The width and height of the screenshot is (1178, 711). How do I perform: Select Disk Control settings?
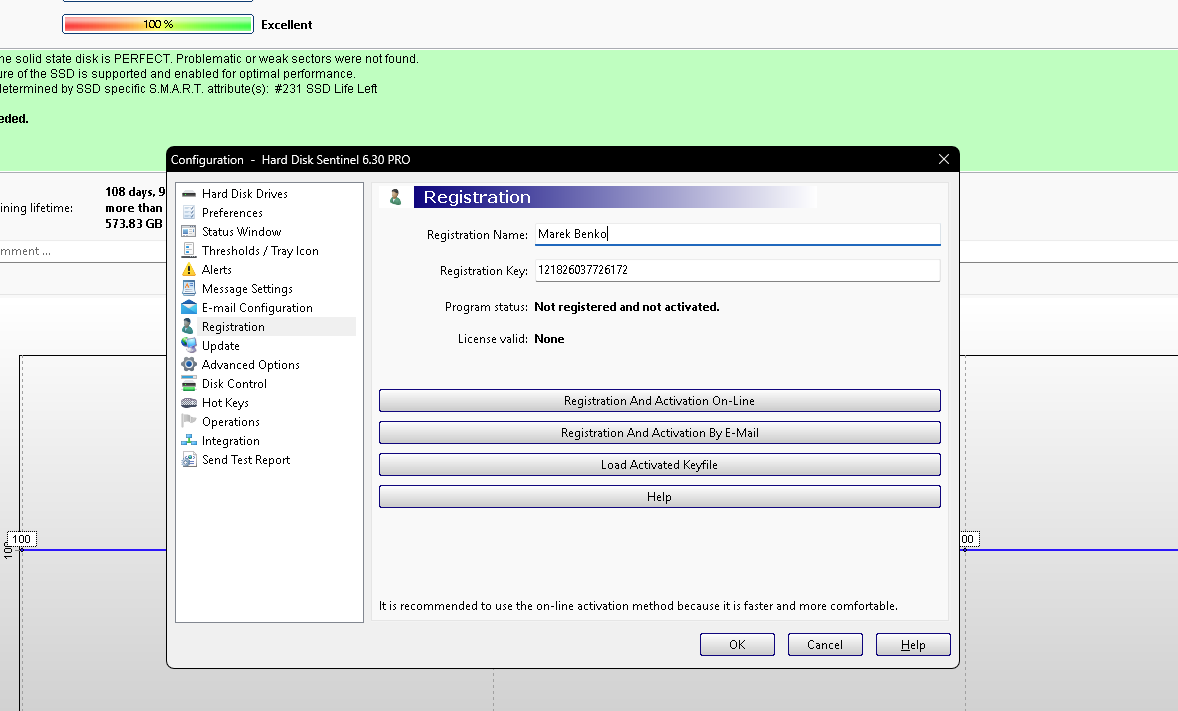(x=235, y=383)
